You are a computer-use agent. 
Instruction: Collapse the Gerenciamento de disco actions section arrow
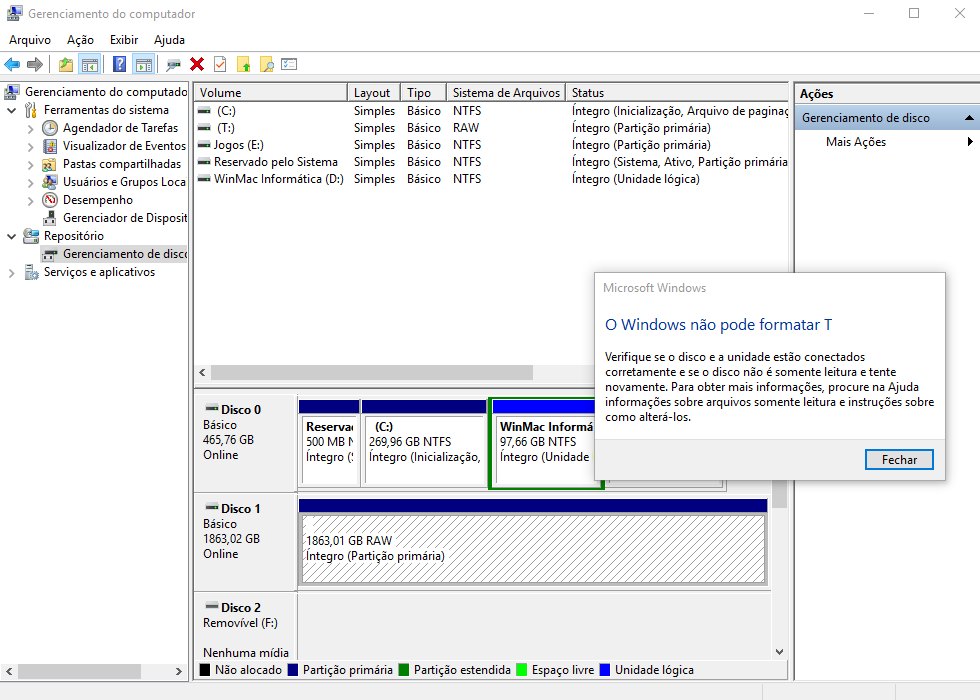point(969,118)
